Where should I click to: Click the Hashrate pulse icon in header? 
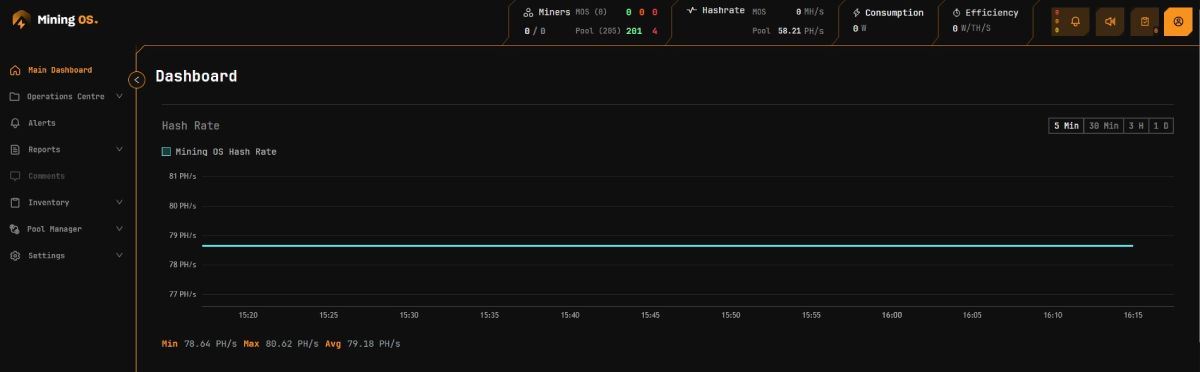[692, 10]
